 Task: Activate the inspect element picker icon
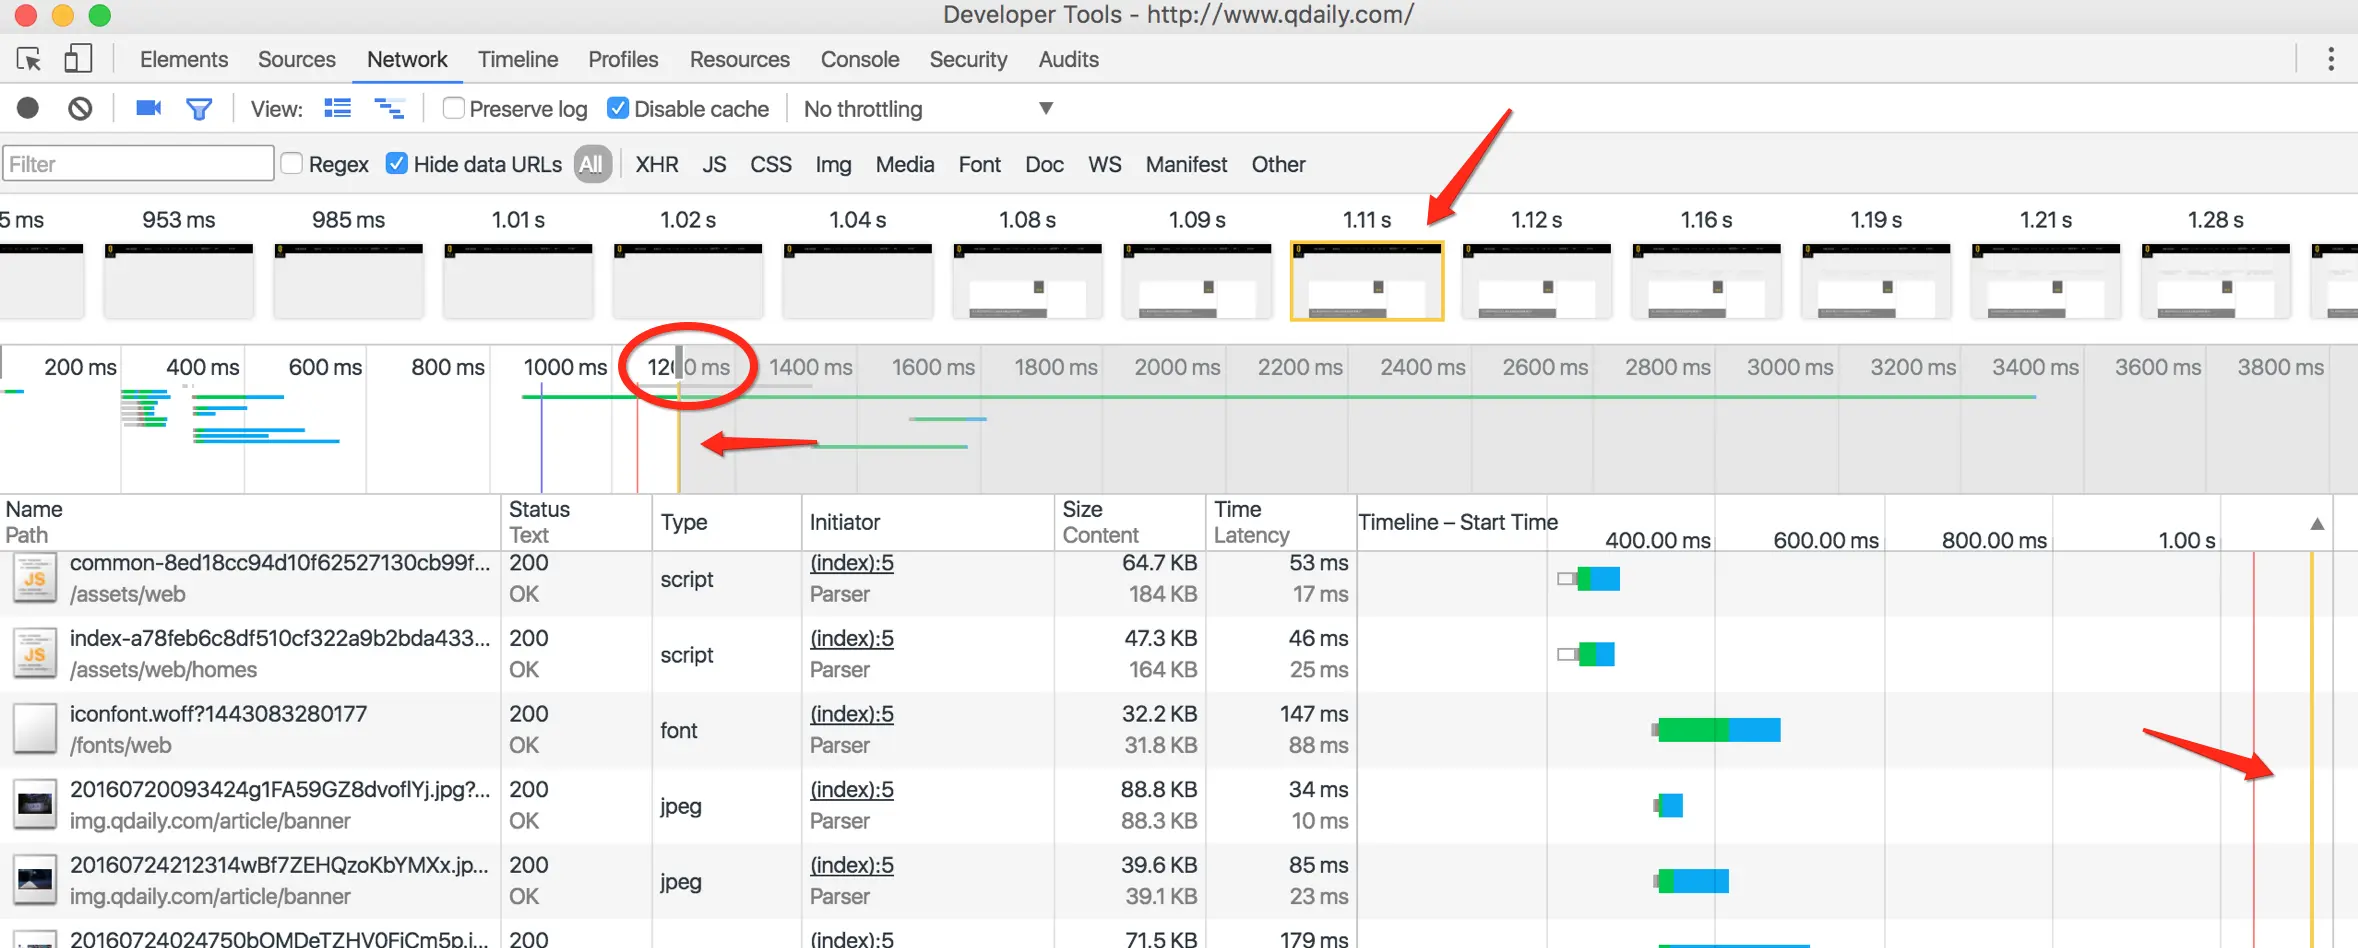(29, 59)
